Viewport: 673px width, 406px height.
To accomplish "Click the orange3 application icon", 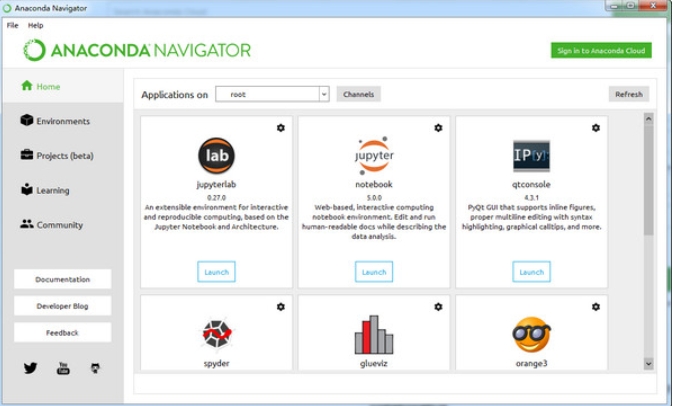I will point(531,334).
